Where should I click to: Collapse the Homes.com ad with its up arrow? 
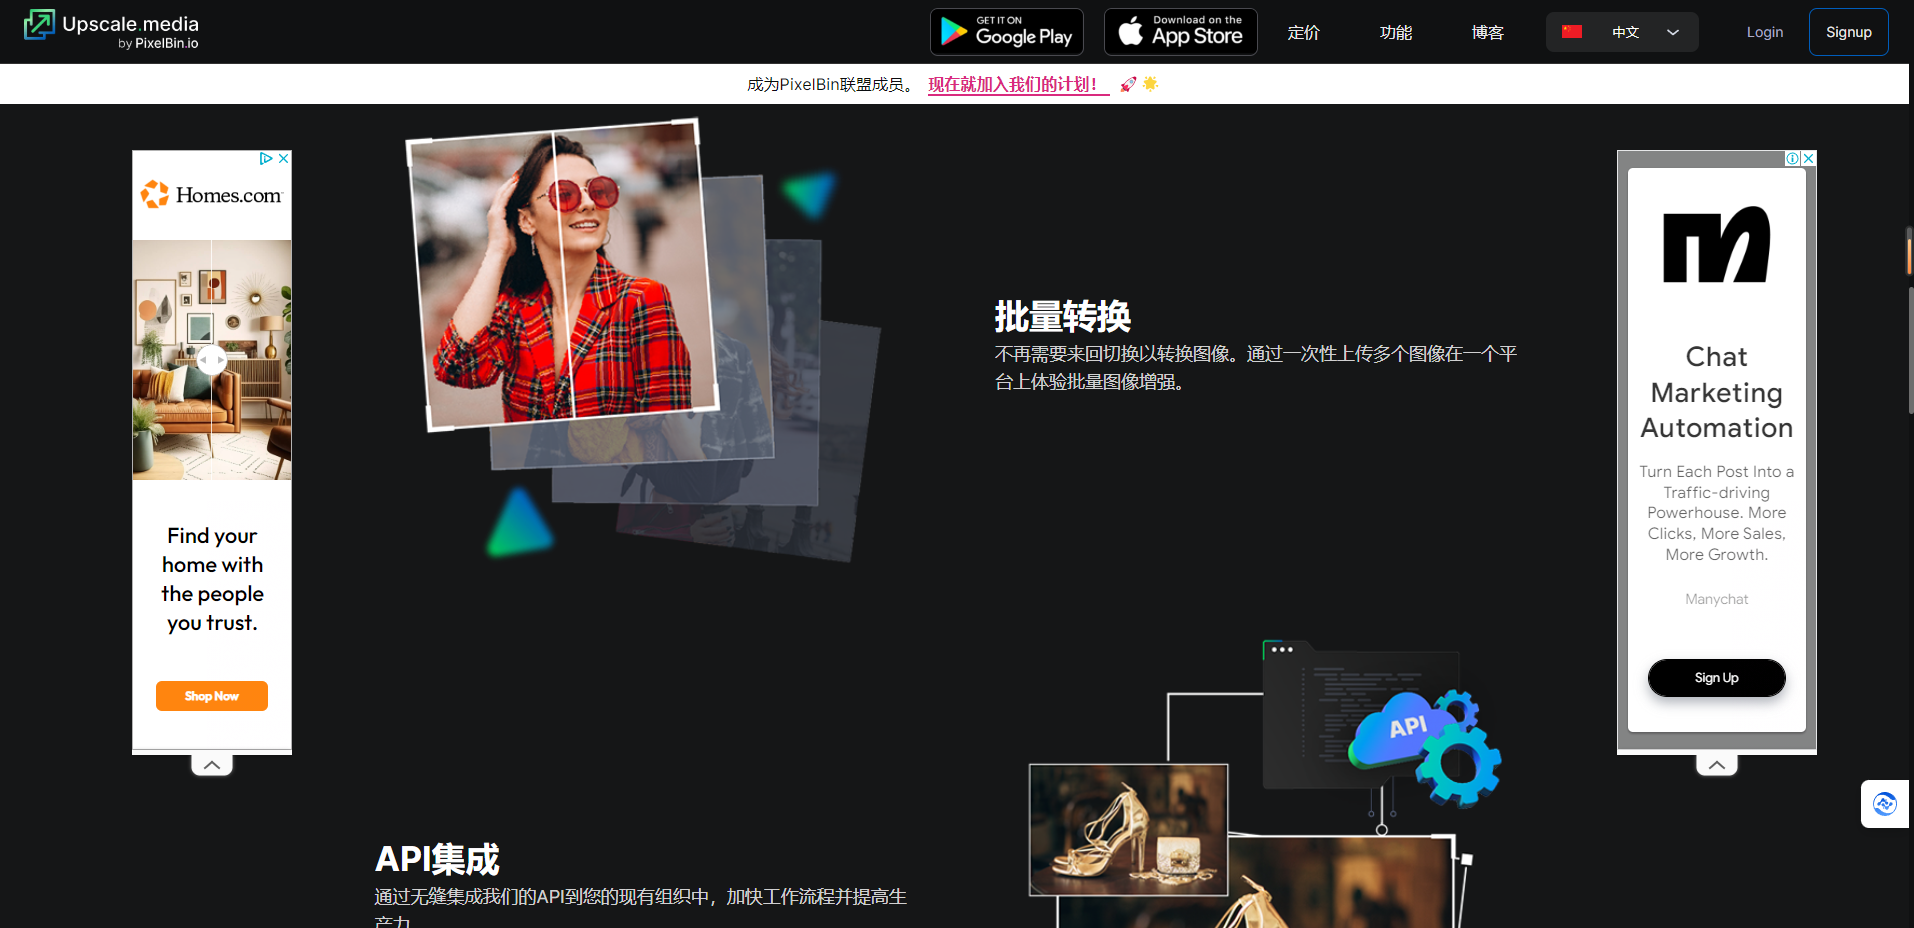click(211, 763)
